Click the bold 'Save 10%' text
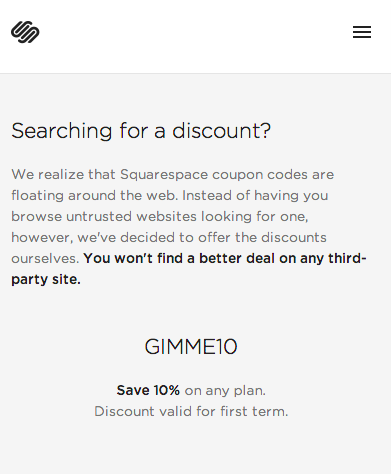 click(x=148, y=390)
